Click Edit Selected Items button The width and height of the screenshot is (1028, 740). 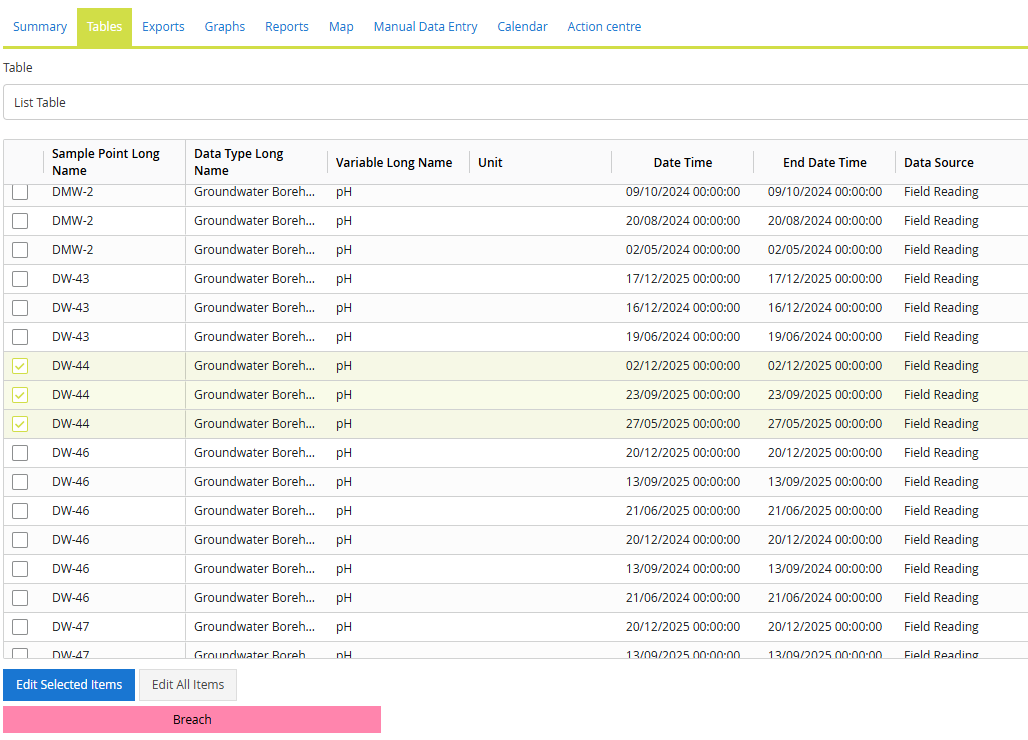click(69, 685)
